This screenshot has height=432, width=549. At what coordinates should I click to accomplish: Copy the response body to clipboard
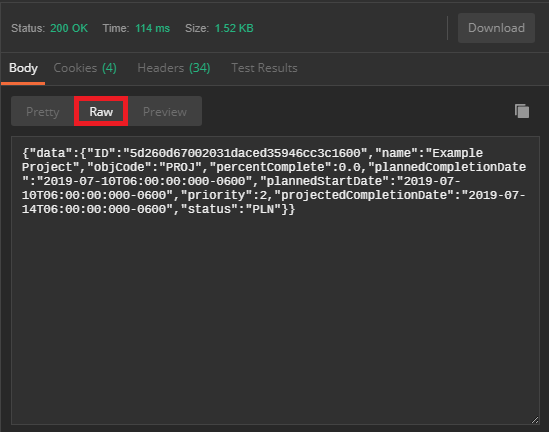(522, 112)
